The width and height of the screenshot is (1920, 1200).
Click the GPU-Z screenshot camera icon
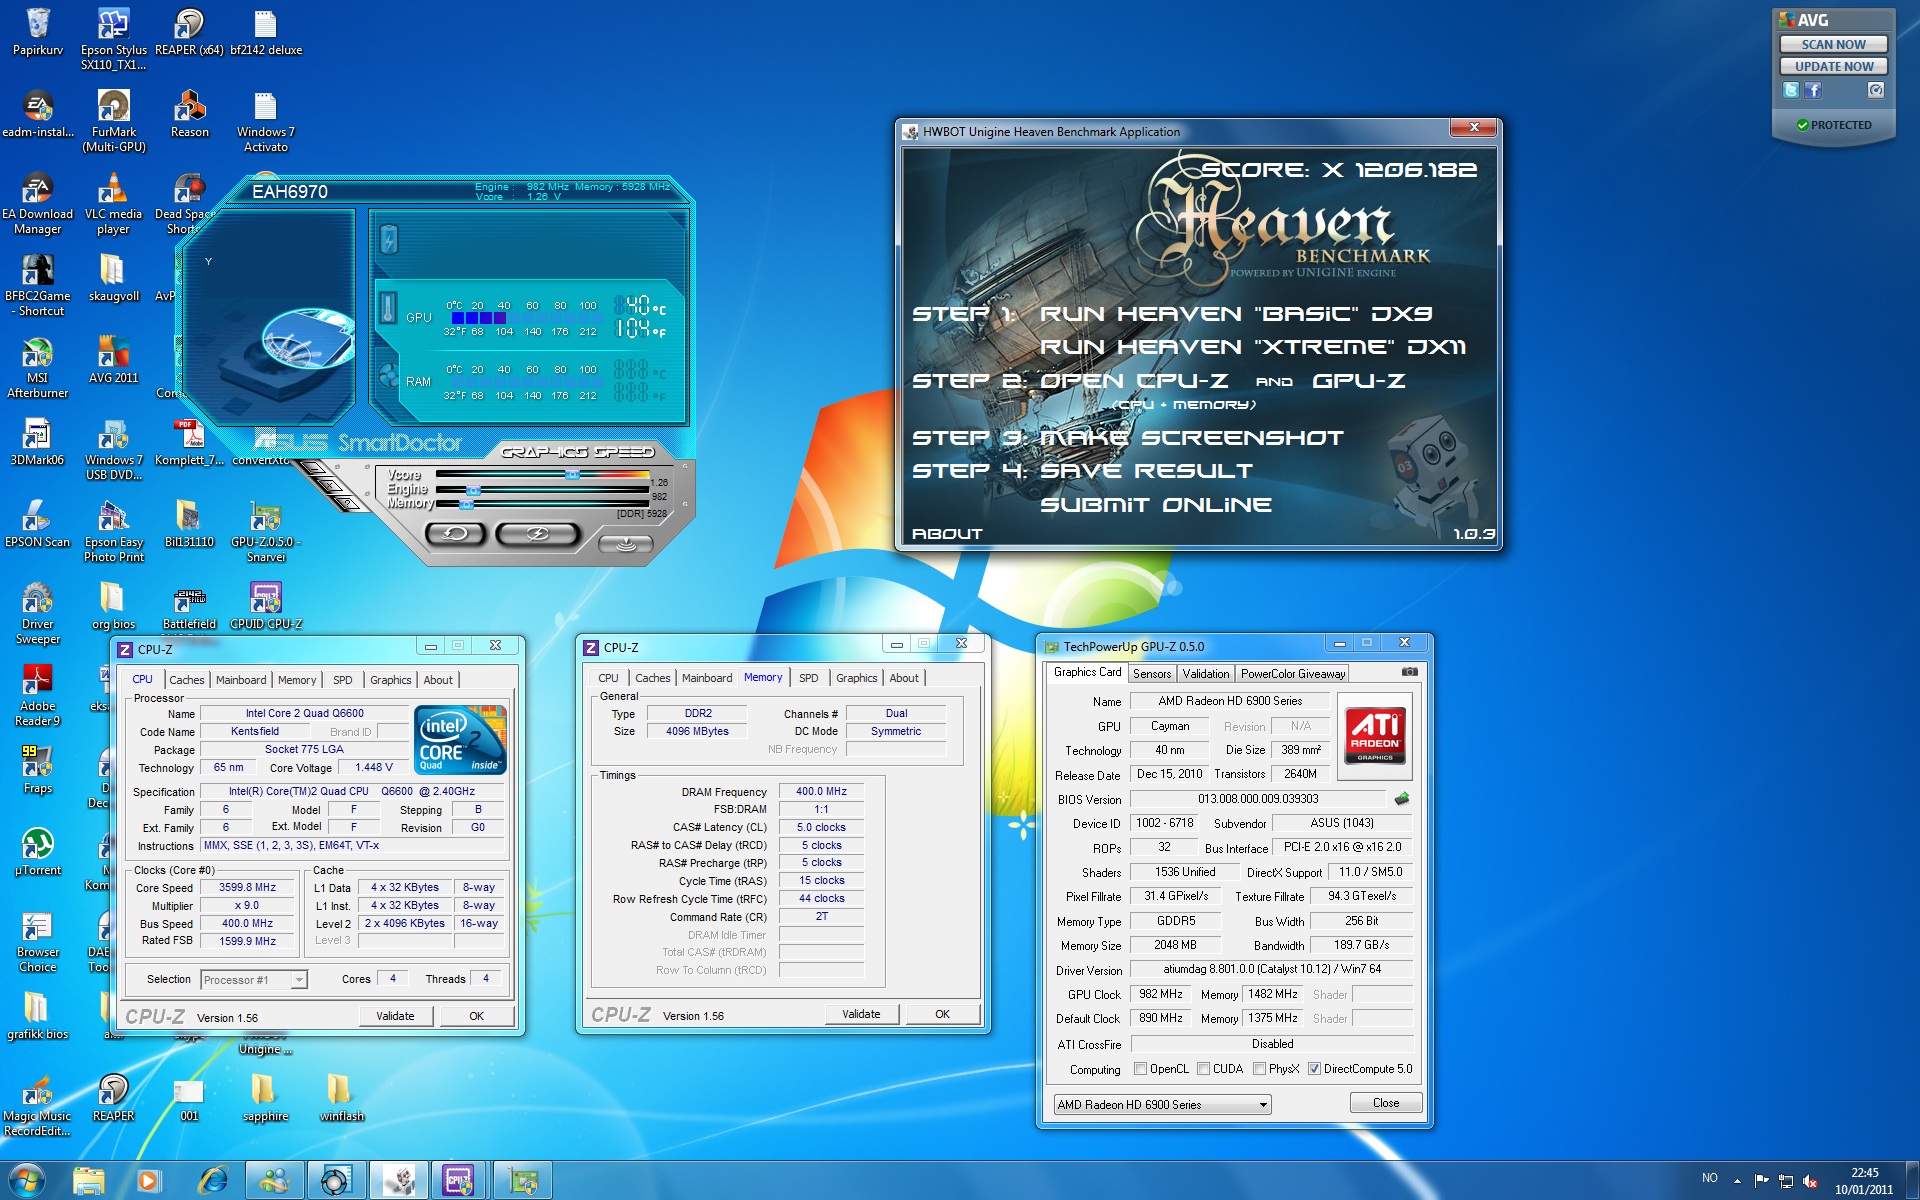1409,671
